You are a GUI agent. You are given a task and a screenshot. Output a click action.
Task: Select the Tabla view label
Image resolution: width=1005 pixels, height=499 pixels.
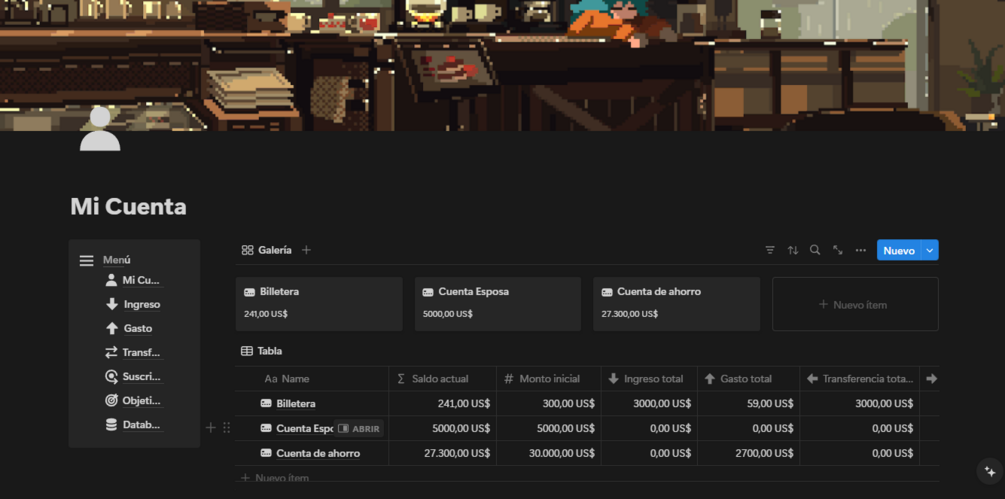262,351
